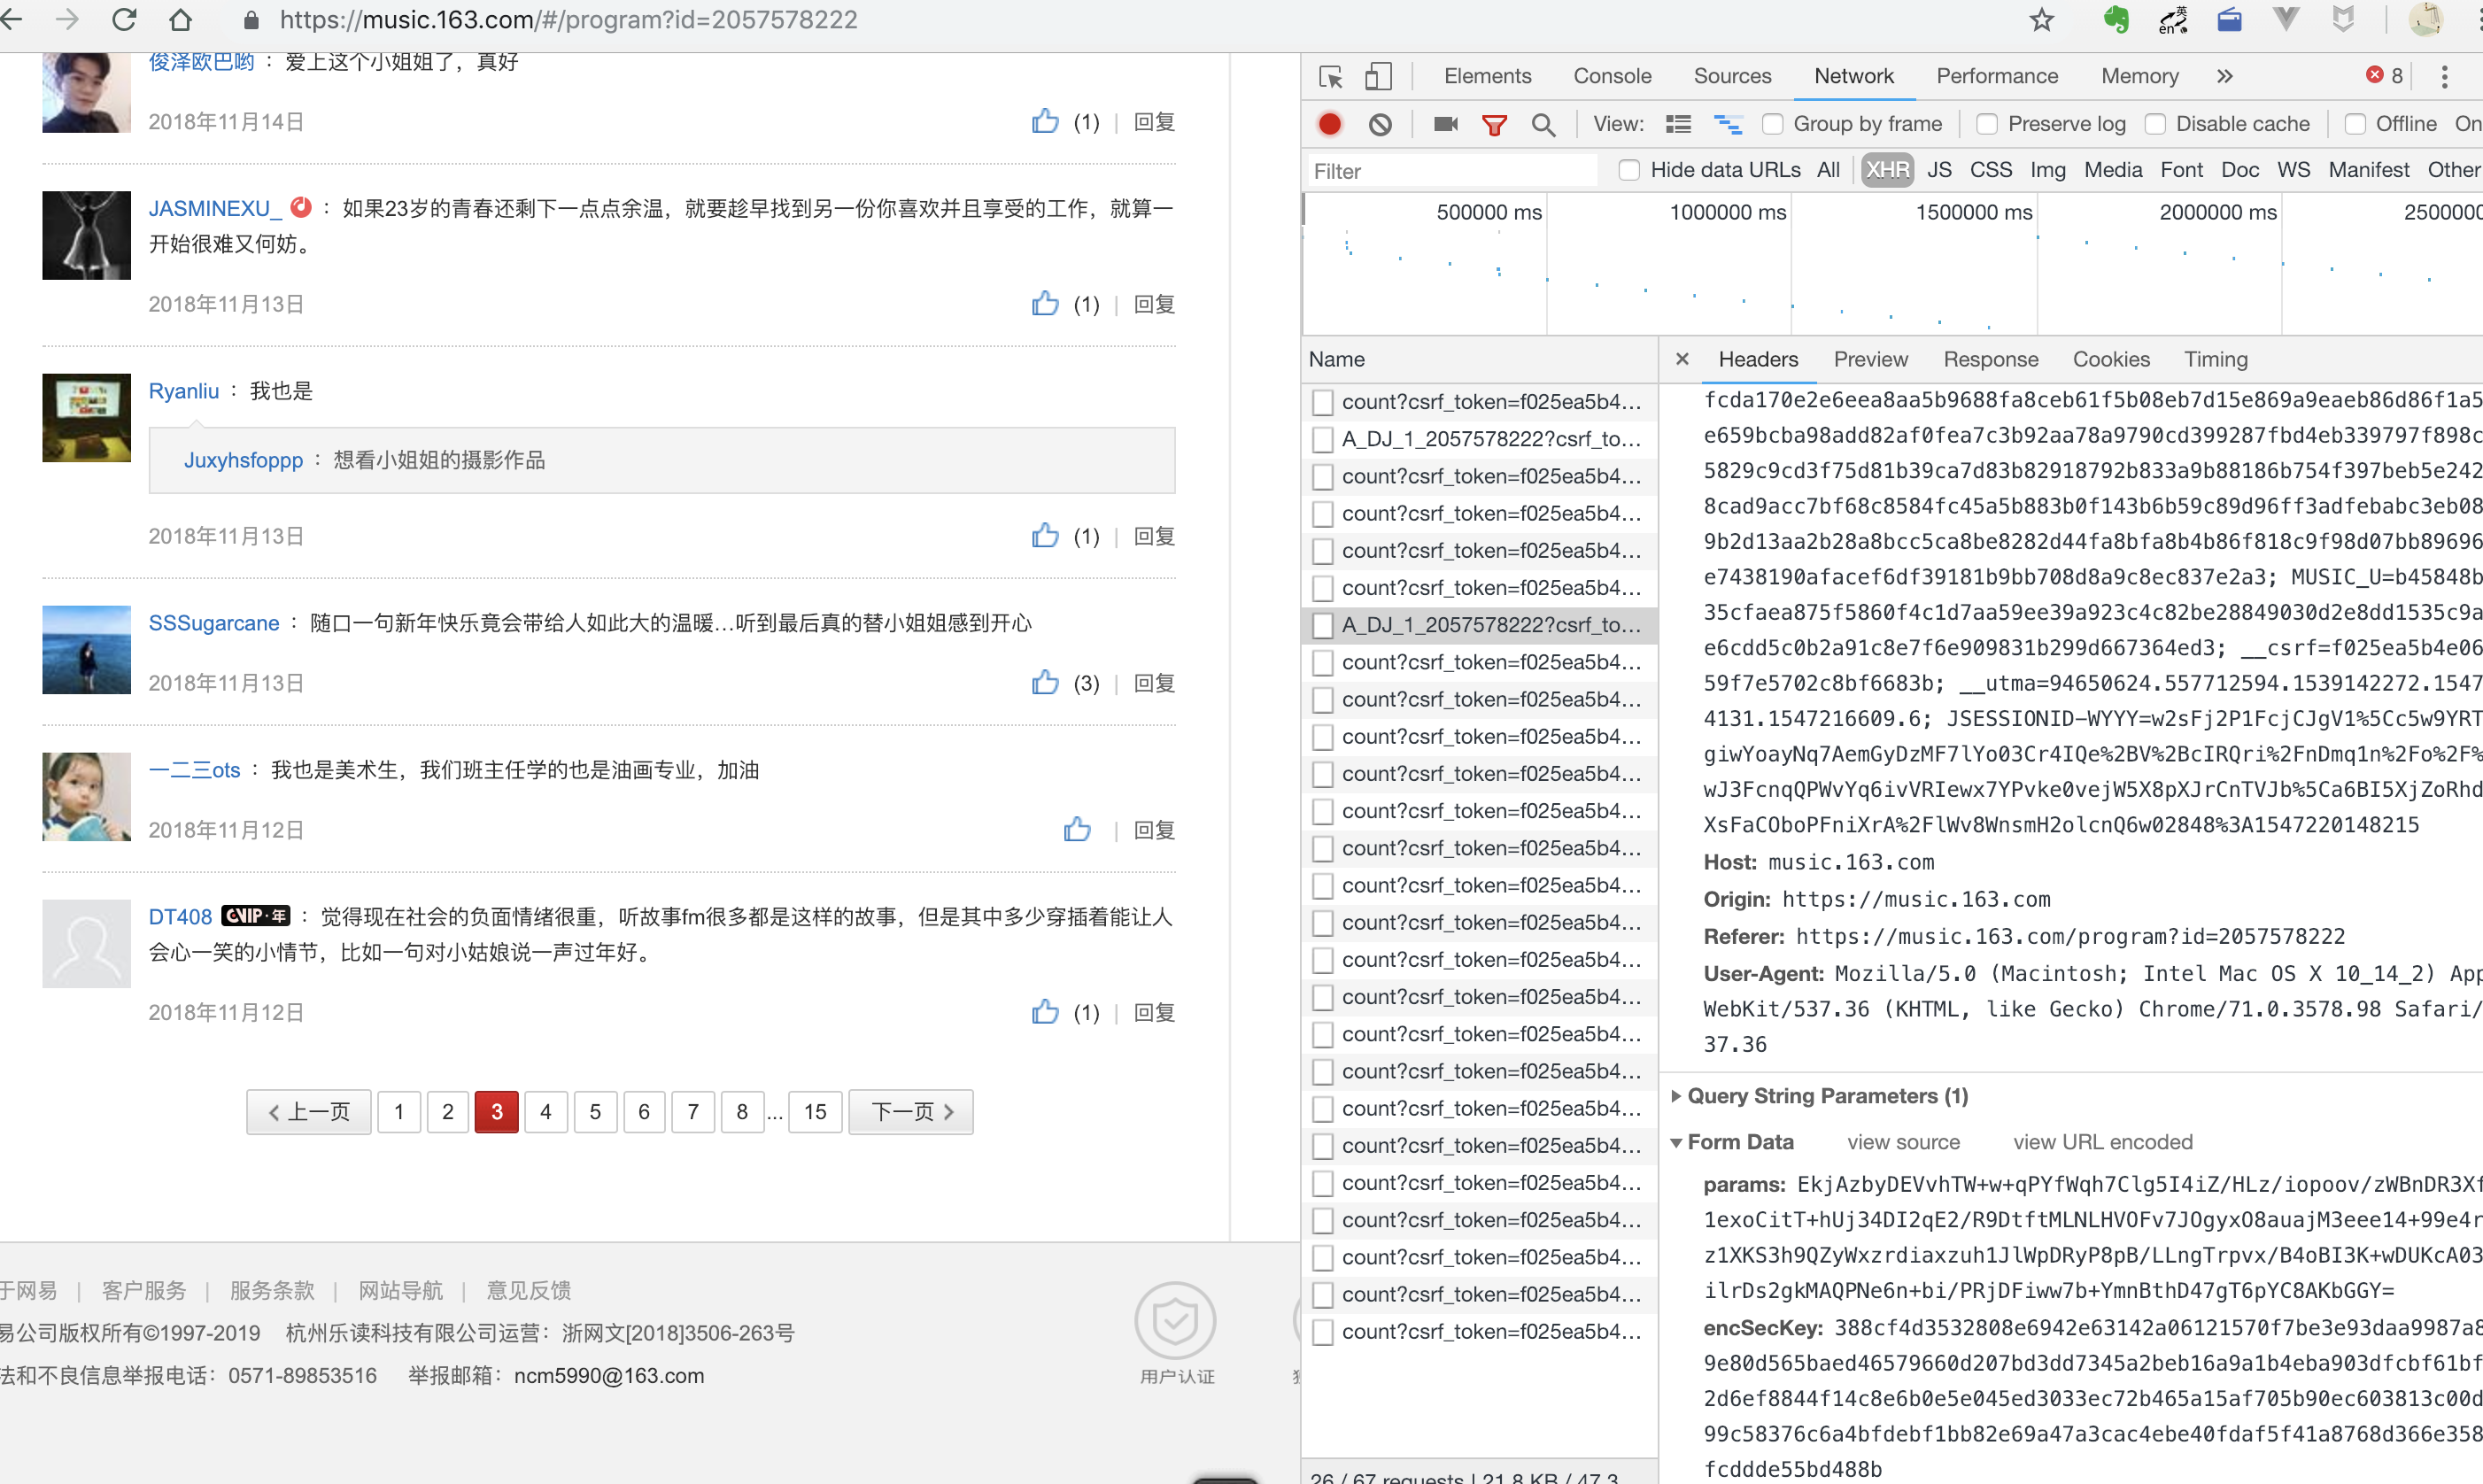Open the Timing tab
The height and width of the screenshot is (1484, 2483).
pyautogui.click(x=2215, y=359)
